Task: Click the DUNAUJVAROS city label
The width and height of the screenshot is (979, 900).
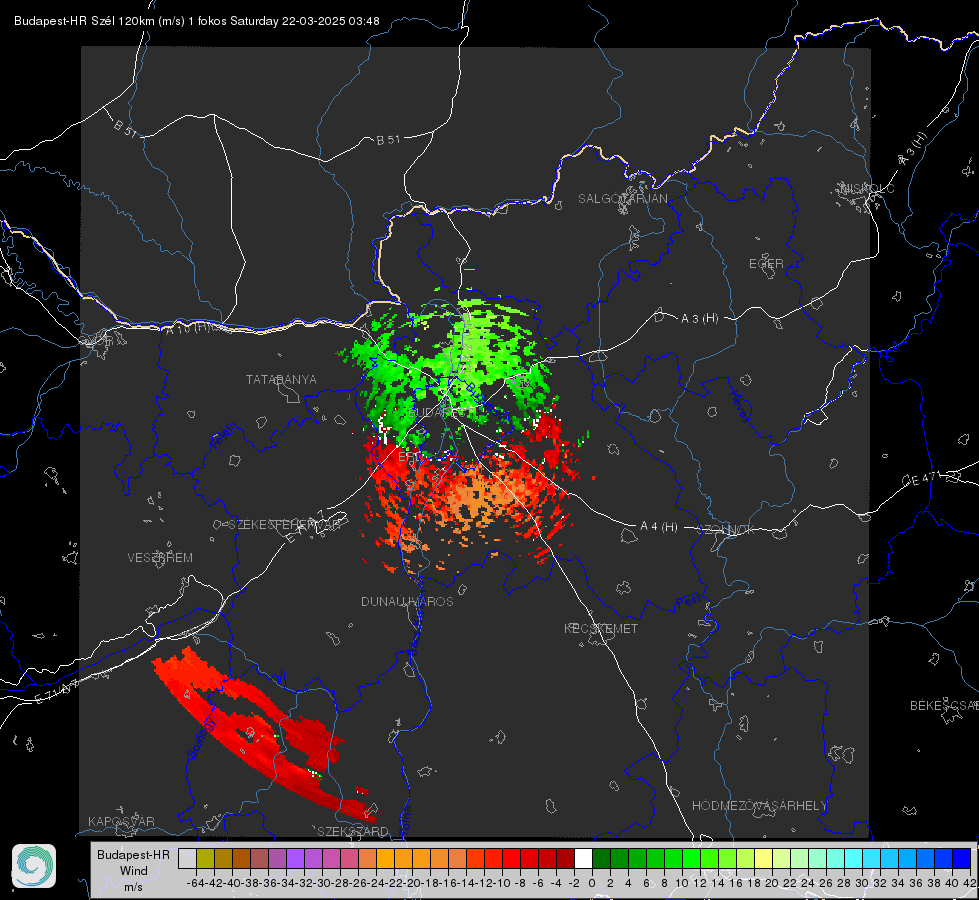Action: (407, 601)
